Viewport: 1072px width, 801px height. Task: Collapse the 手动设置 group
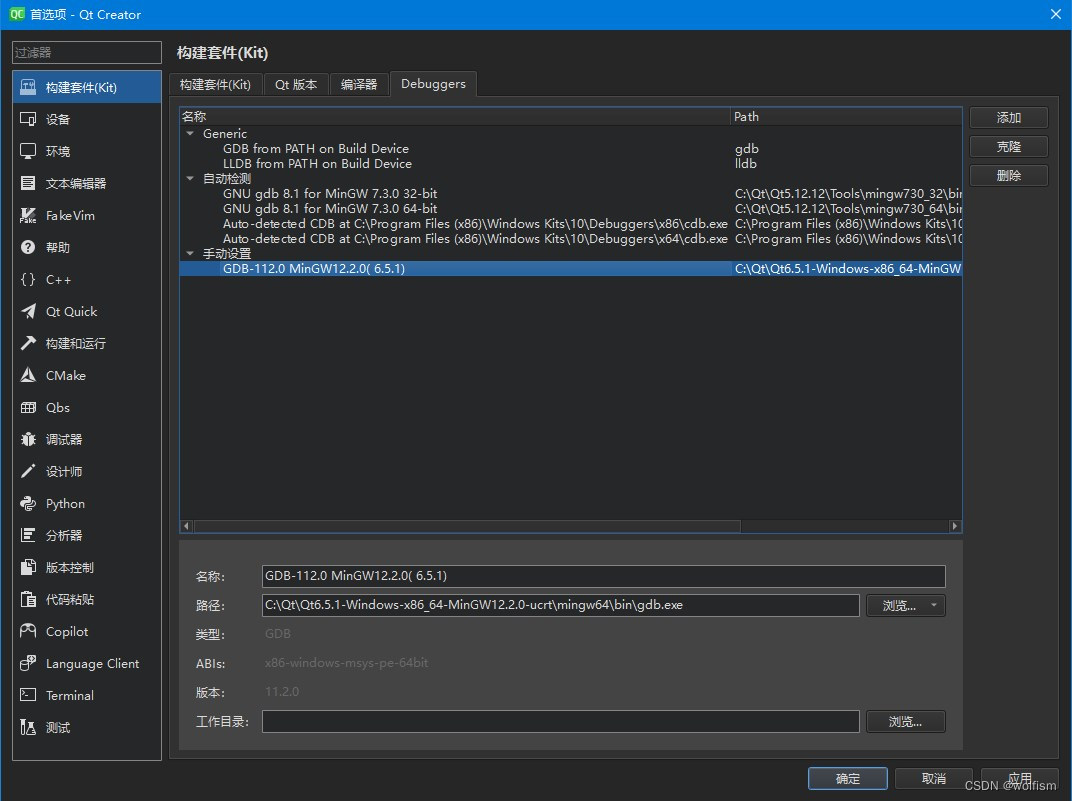click(x=190, y=254)
